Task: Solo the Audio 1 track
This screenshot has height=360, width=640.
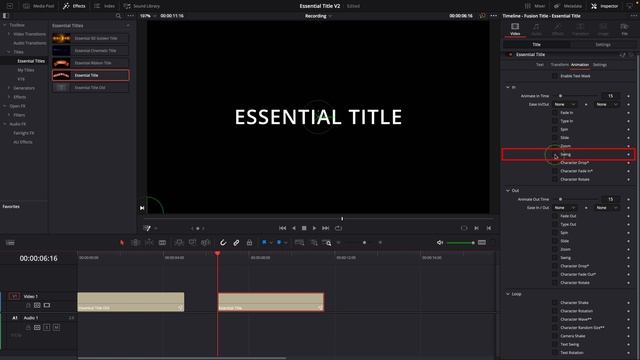Action: pyautogui.click(x=47, y=327)
